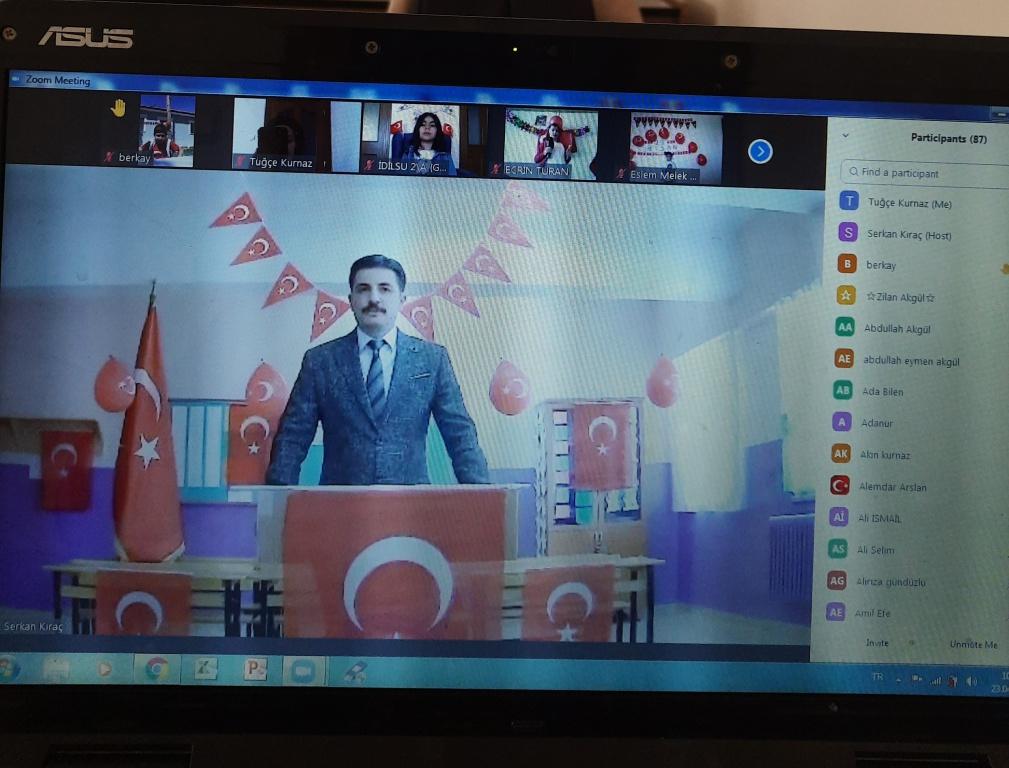Click participant Abdullah Akgül entry
Viewport: 1009px width, 768px height.
[897, 328]
